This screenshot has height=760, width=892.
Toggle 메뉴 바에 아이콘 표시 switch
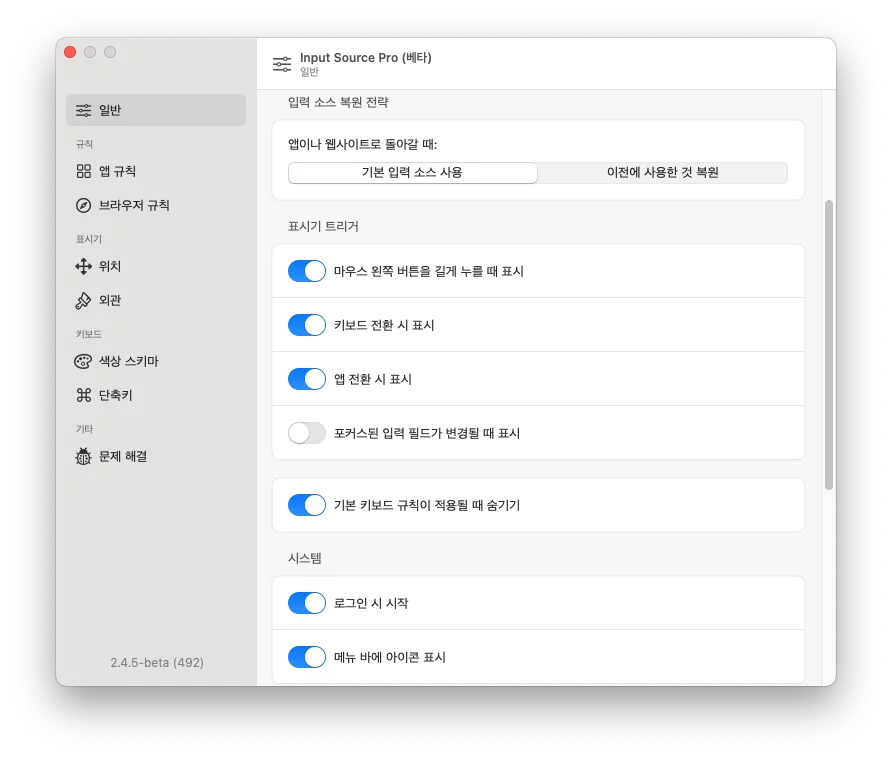tap(307, 657)
